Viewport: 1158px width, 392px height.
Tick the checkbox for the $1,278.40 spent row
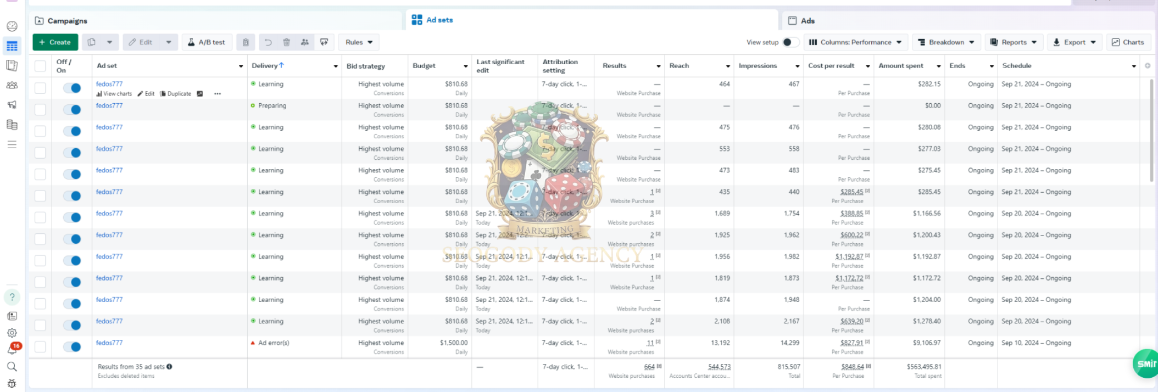point(40,325)
